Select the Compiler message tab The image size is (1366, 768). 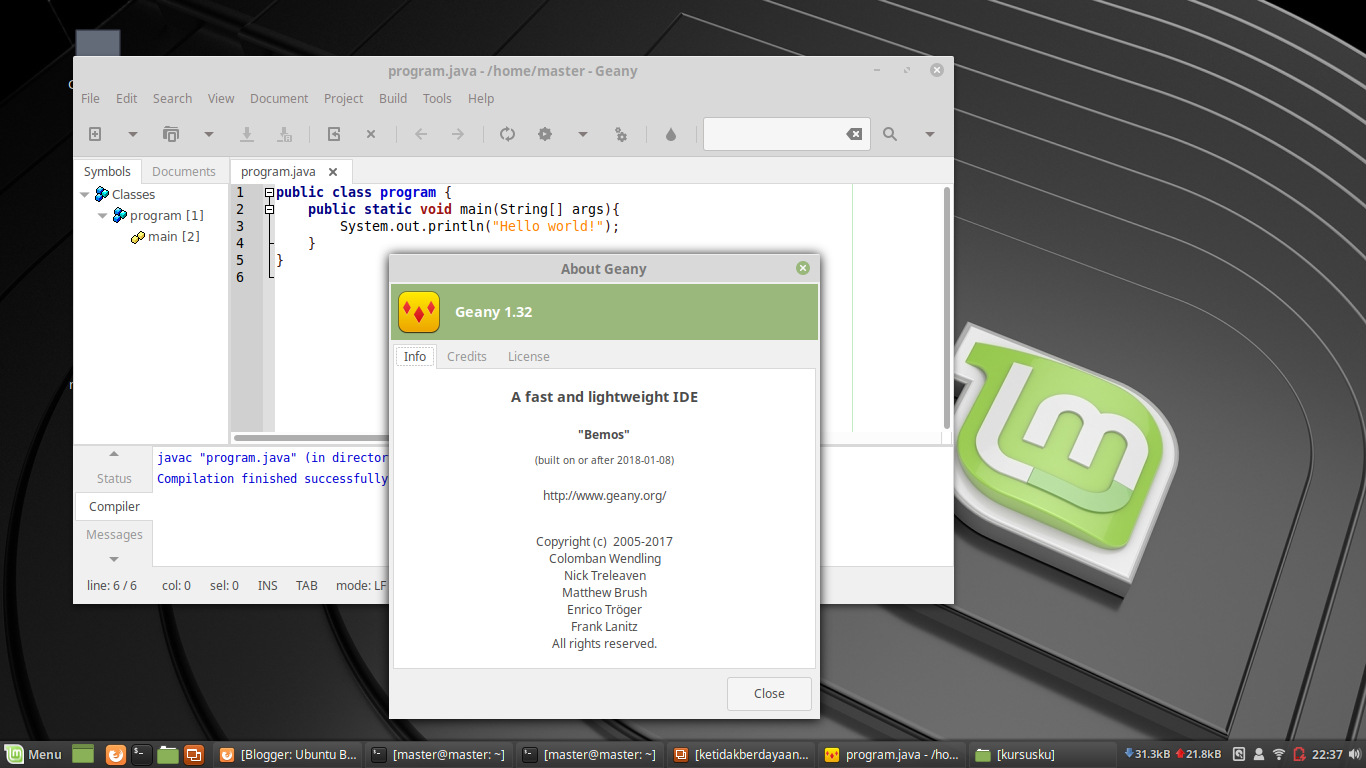(x=114, y=506)
